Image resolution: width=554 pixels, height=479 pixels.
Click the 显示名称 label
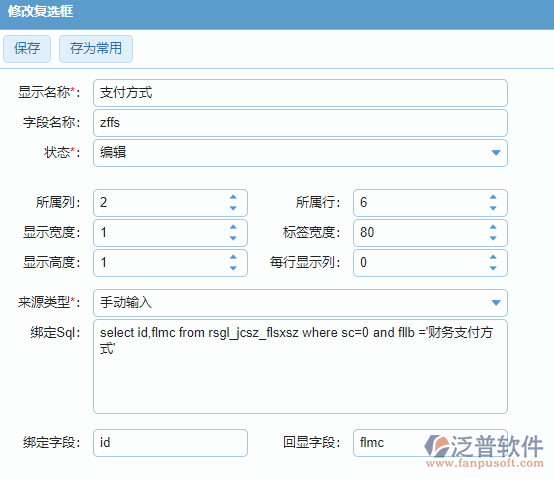[49, 93]
